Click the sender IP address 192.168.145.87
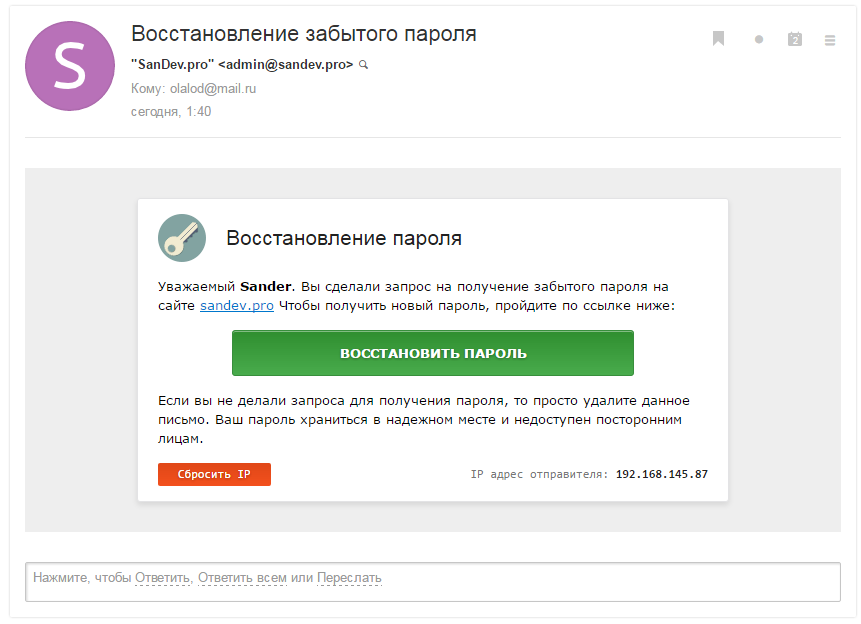The width and height of the screenshot is (861, 624). (x=662, y=474)
